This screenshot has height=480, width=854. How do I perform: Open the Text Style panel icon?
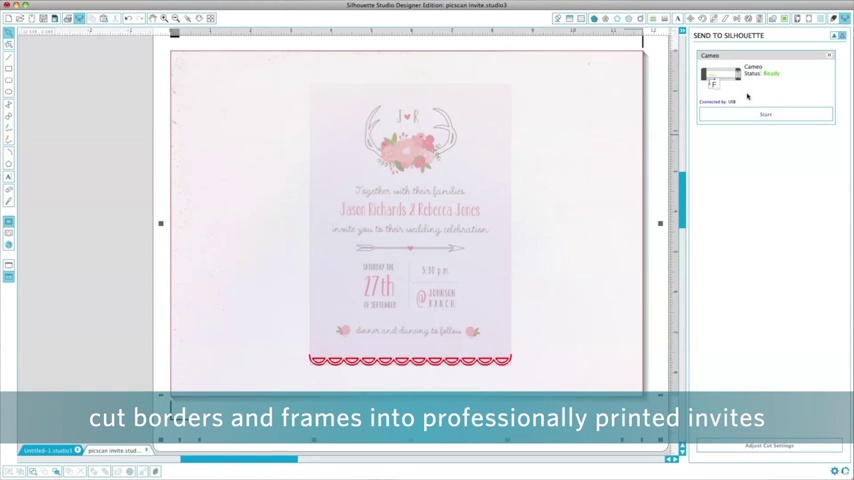(678, 19)
